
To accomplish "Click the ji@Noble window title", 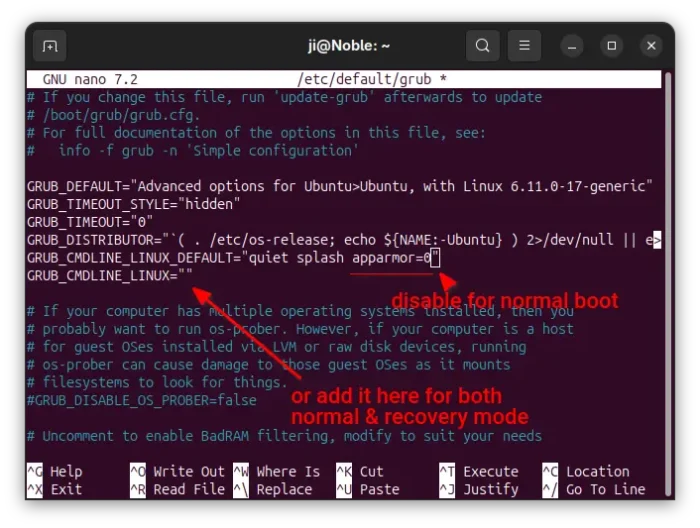I will (348, 46).
